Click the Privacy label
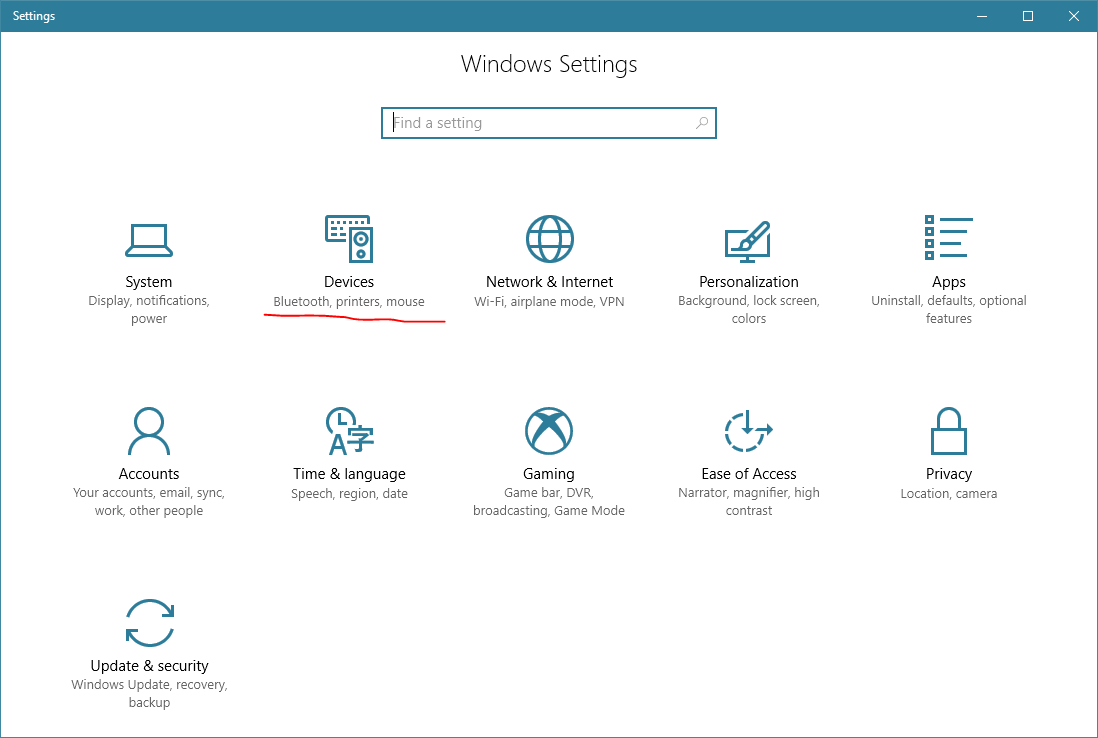 click(949, 474)
